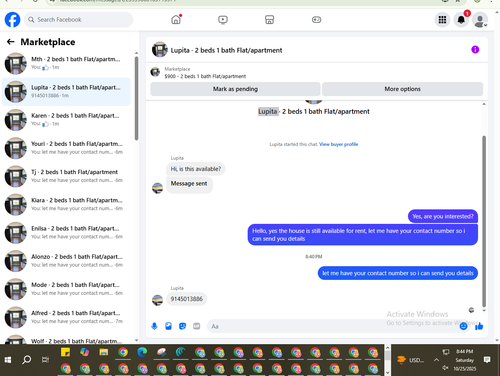Focus the Aa message input field
The height and width of the screenshot is (376, 500).
(x=333, y=326)
